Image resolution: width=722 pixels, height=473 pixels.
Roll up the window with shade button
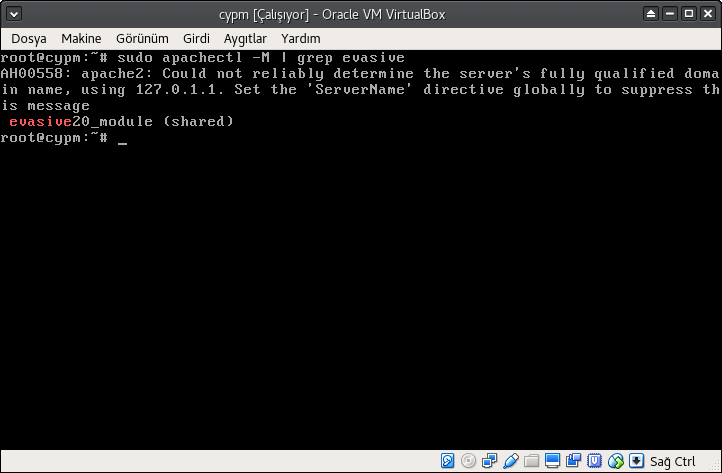651,13
